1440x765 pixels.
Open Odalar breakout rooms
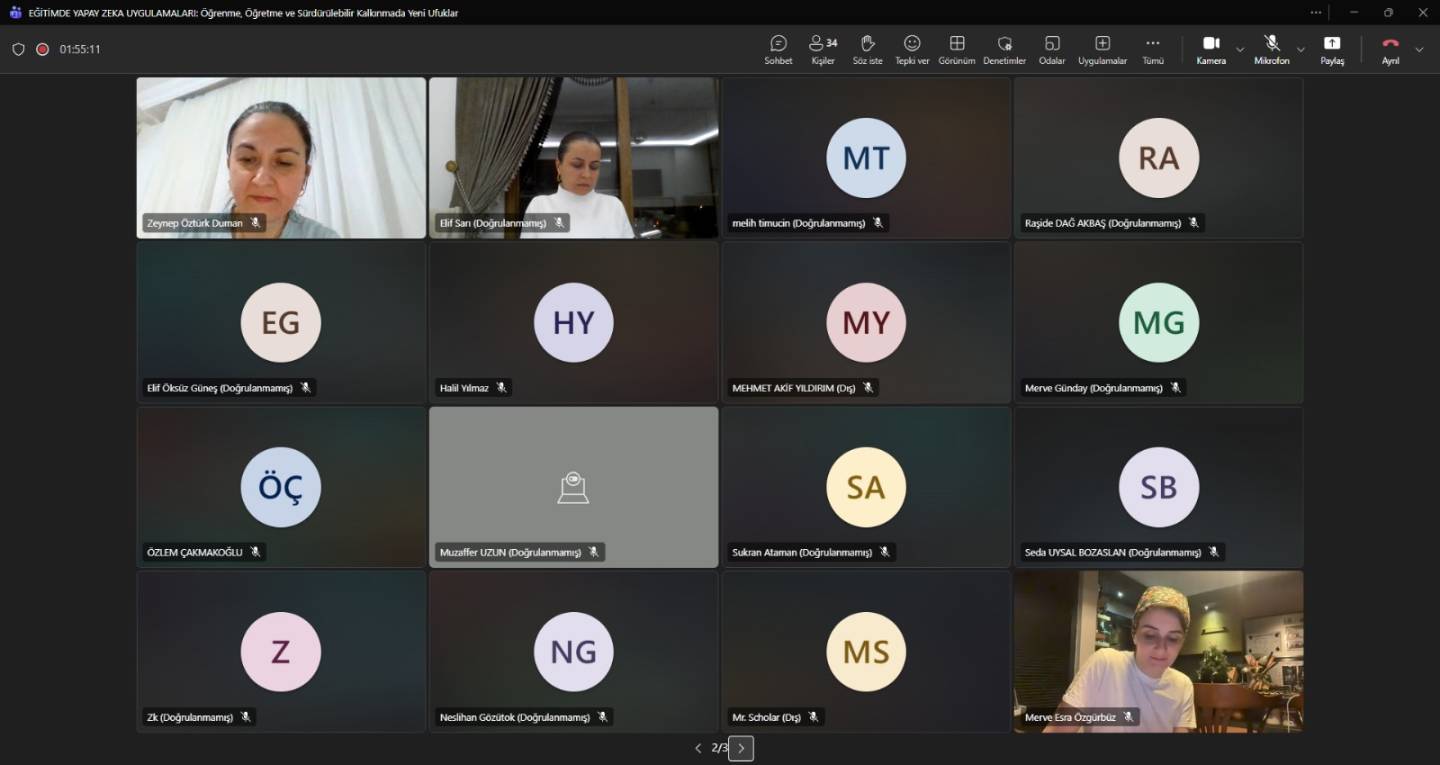coord(1052,49)
